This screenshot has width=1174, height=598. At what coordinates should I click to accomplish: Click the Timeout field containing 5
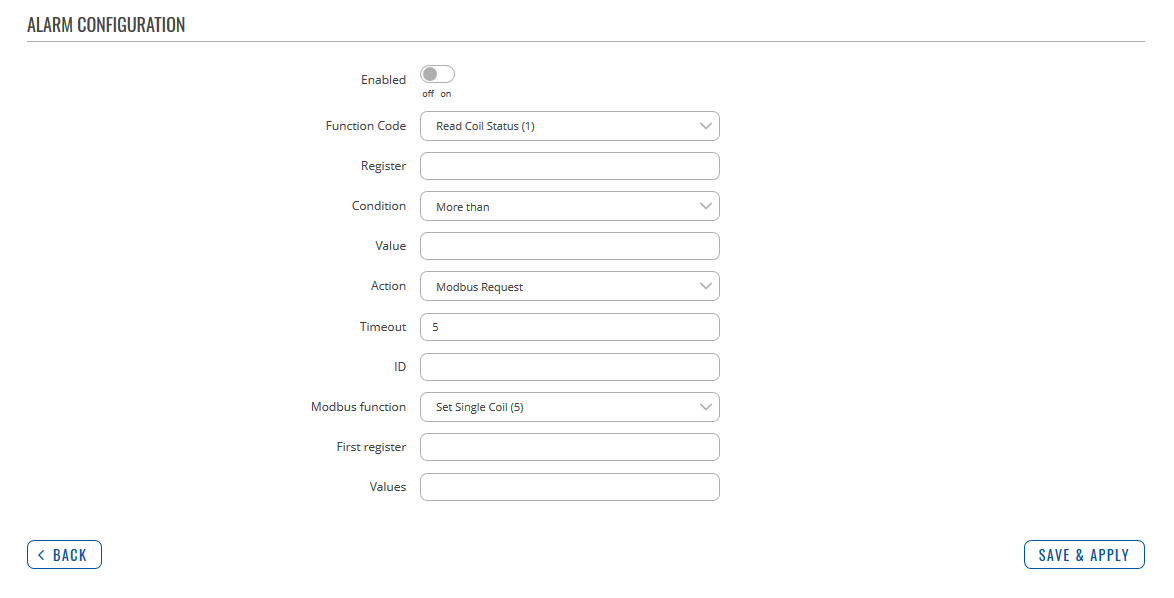pos(569,327)
